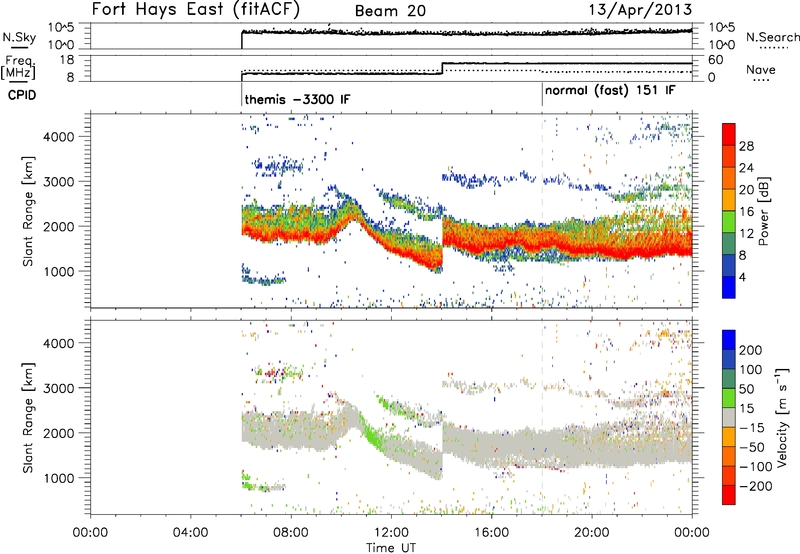Click 'normal (fast) 151 IF' CPID text
Screen dimensions: 800x554
[610, 90]
